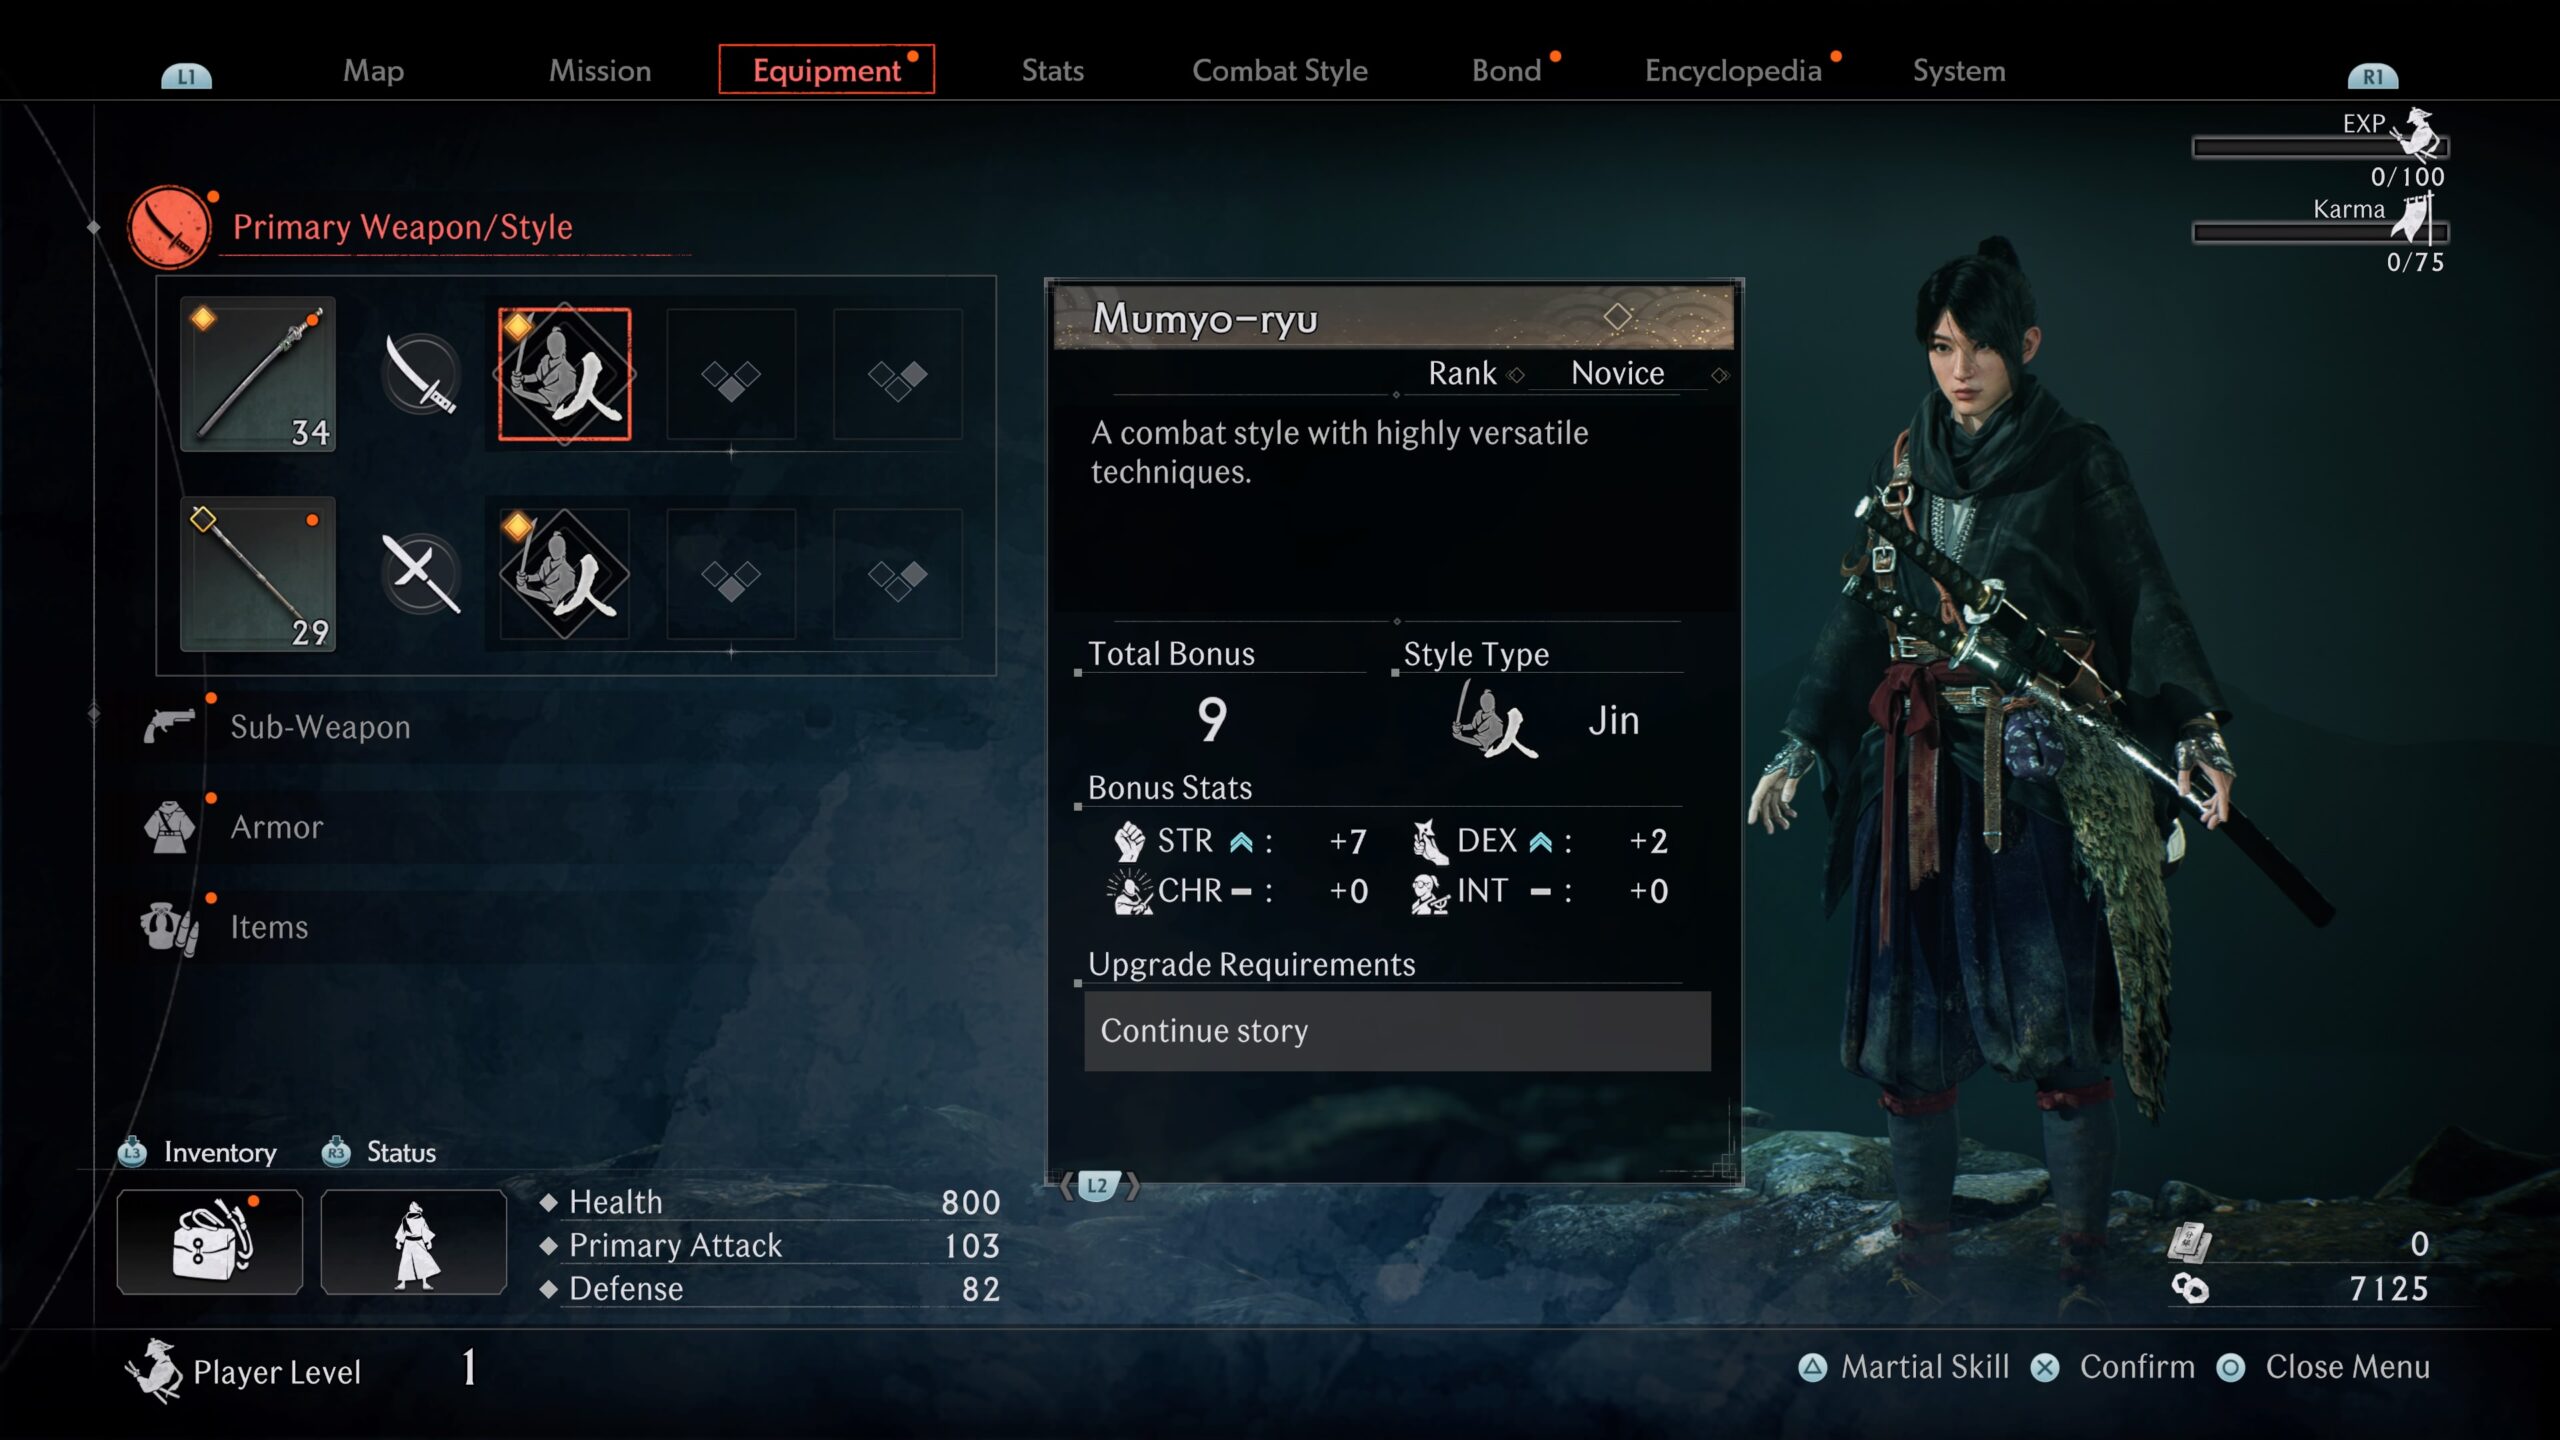Image resolution: width=2560 pixels, height=1440 pixels.
Task: Click the L2 page toggle under the details panel
Action: [x=1098, y=1186]
